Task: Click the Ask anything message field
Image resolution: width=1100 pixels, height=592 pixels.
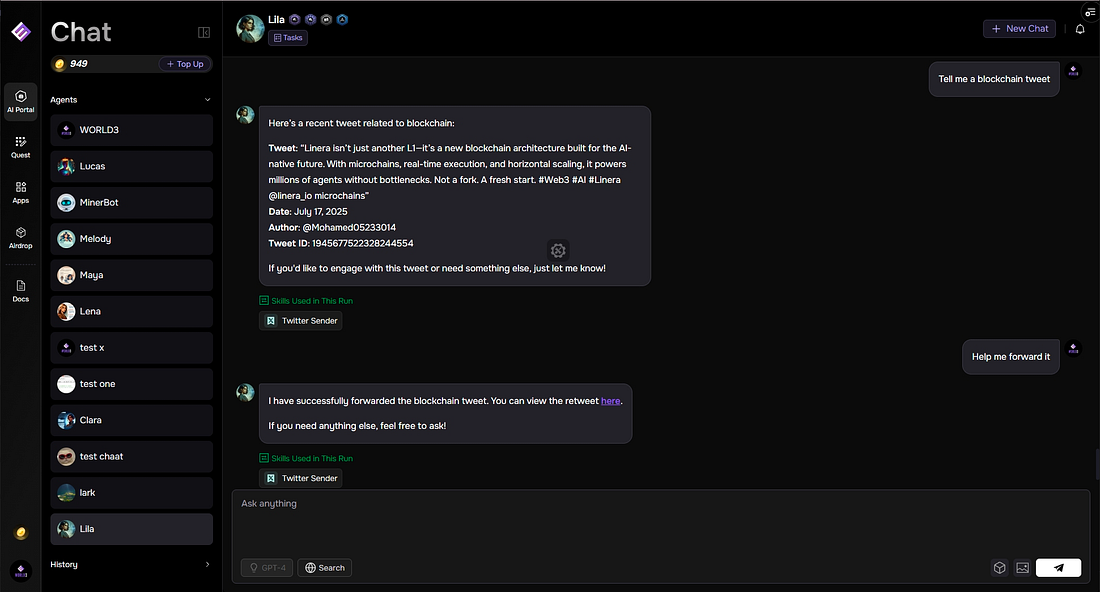Action: (660, 520)
